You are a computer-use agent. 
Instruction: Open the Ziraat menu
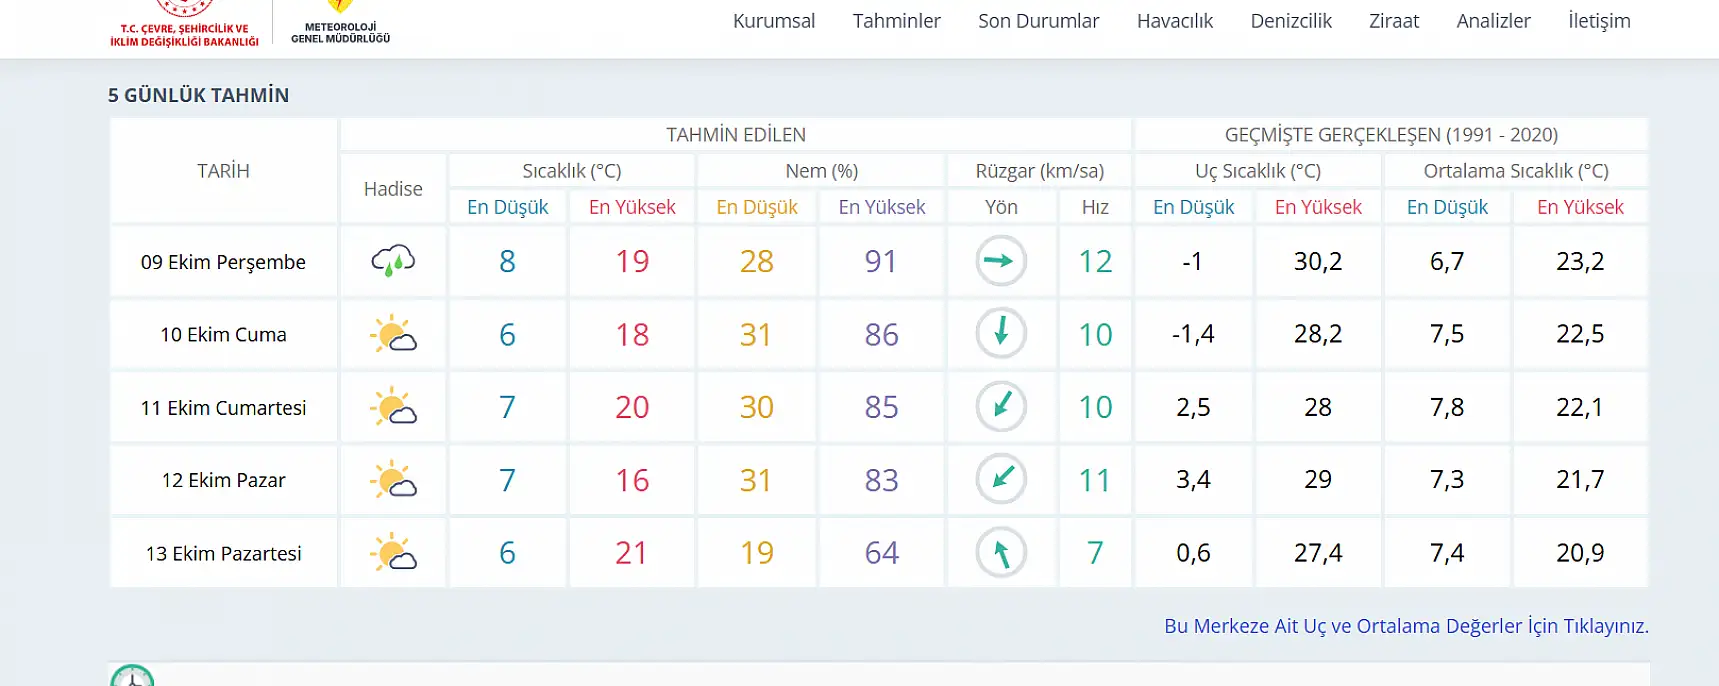(1394, 21)
